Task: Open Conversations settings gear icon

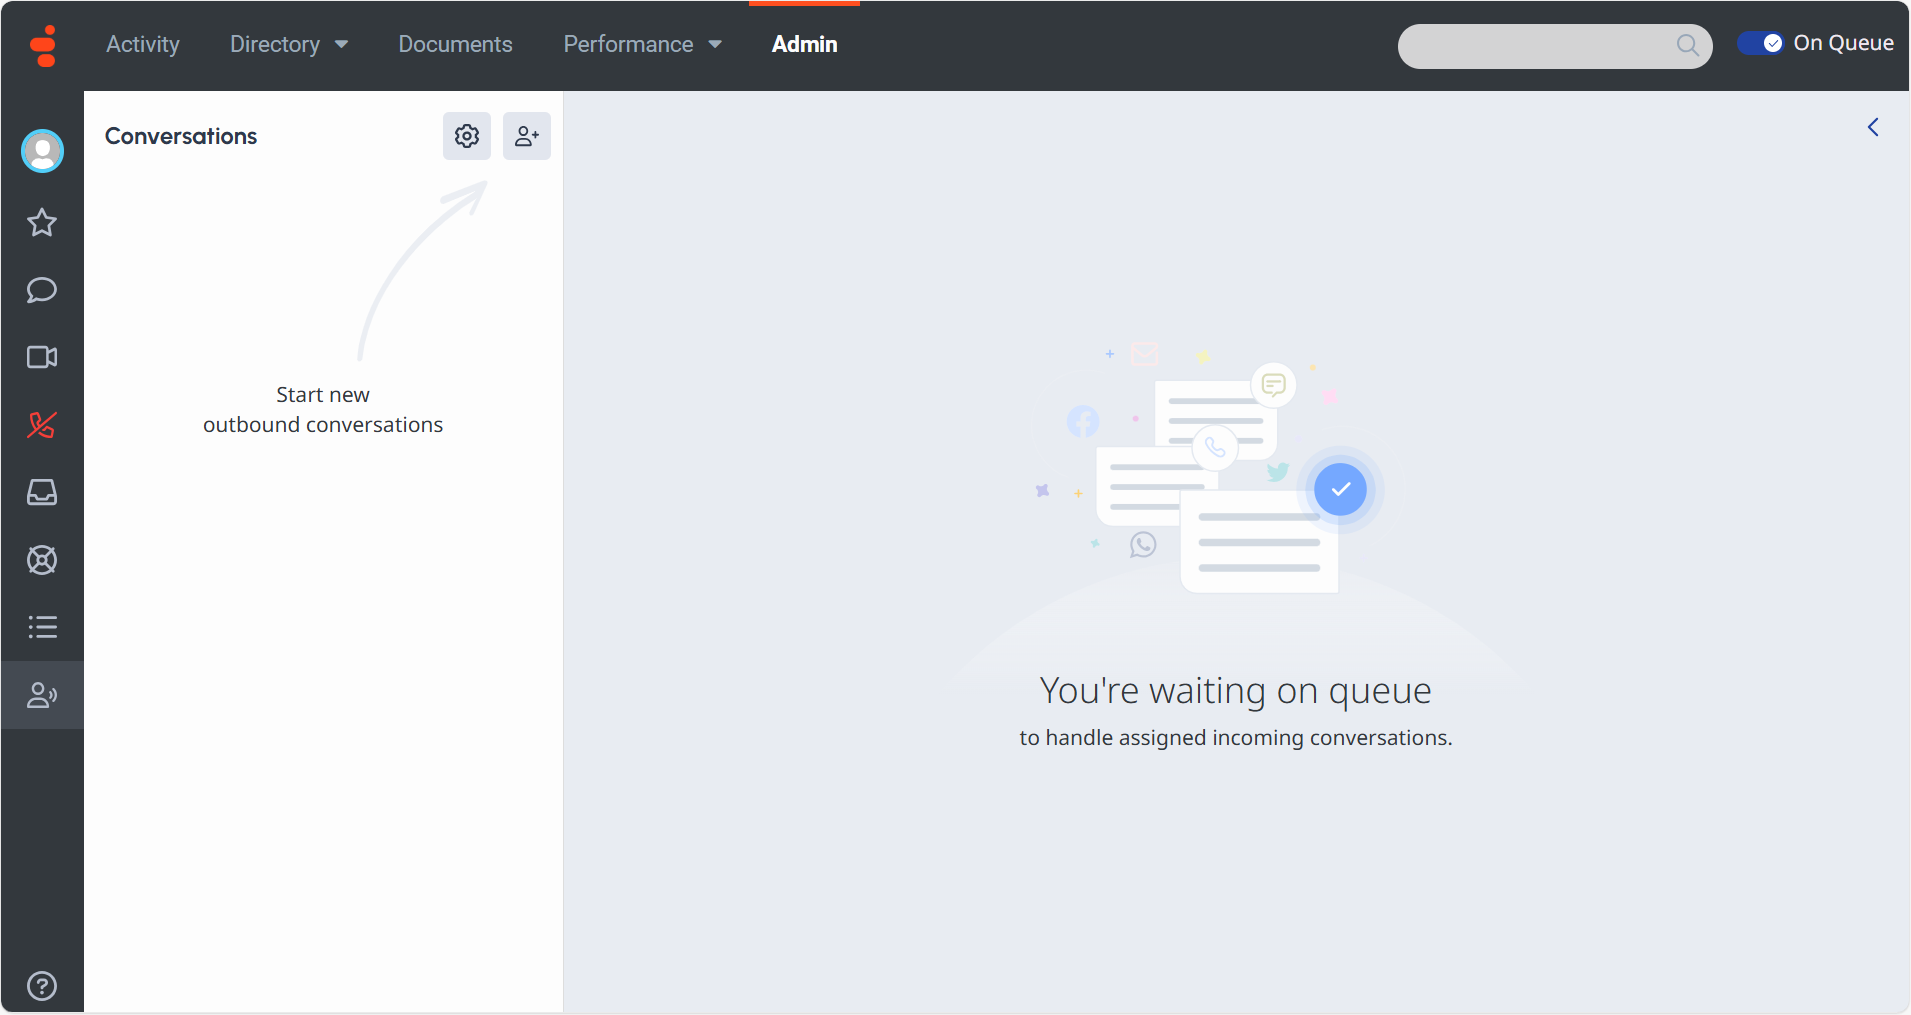Action: (x=467, y=136)
